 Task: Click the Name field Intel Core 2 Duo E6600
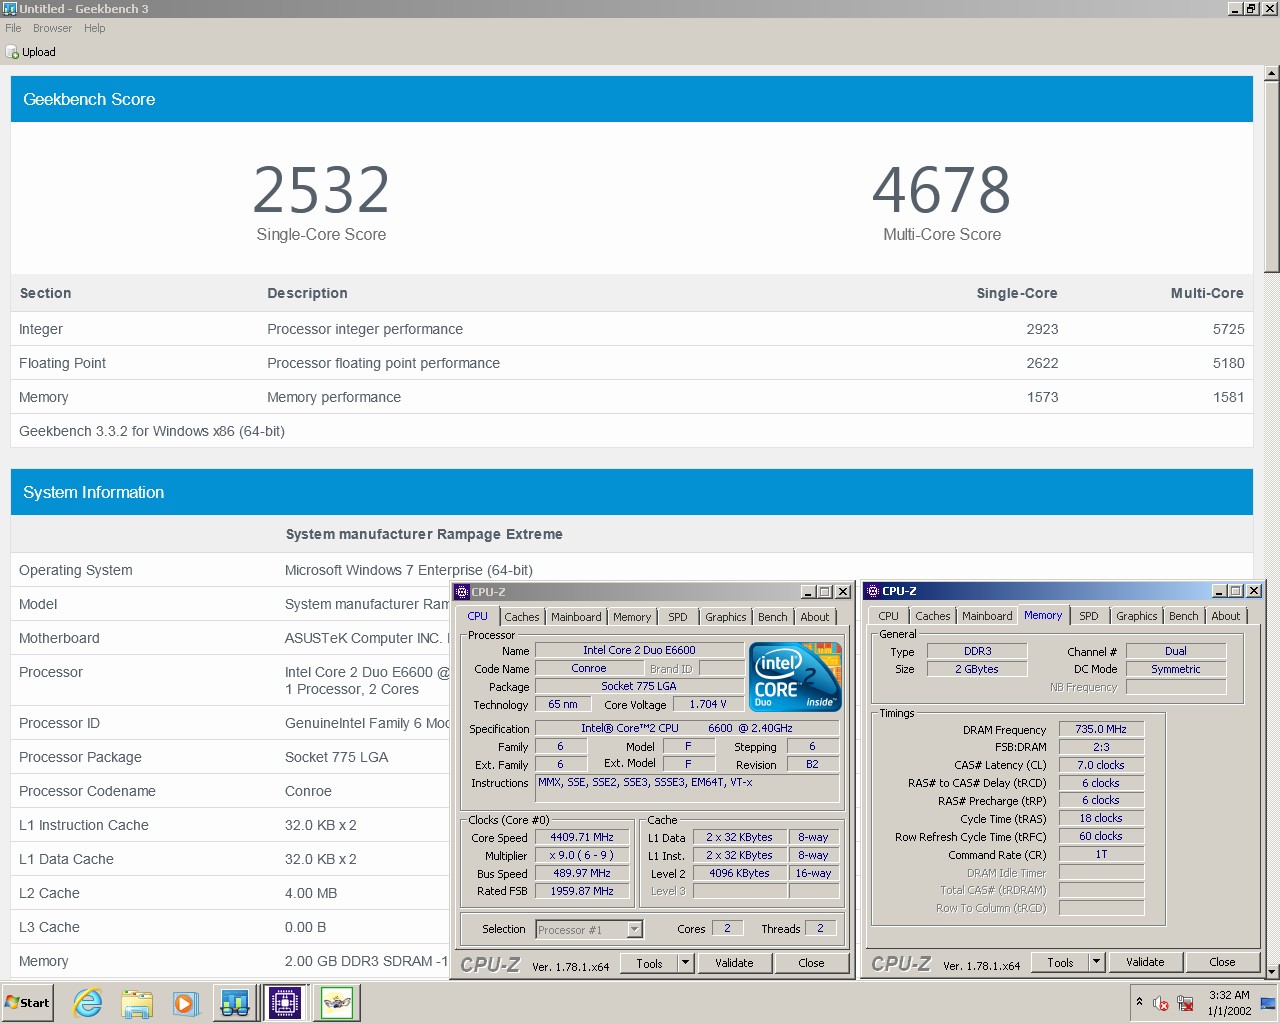639,650
